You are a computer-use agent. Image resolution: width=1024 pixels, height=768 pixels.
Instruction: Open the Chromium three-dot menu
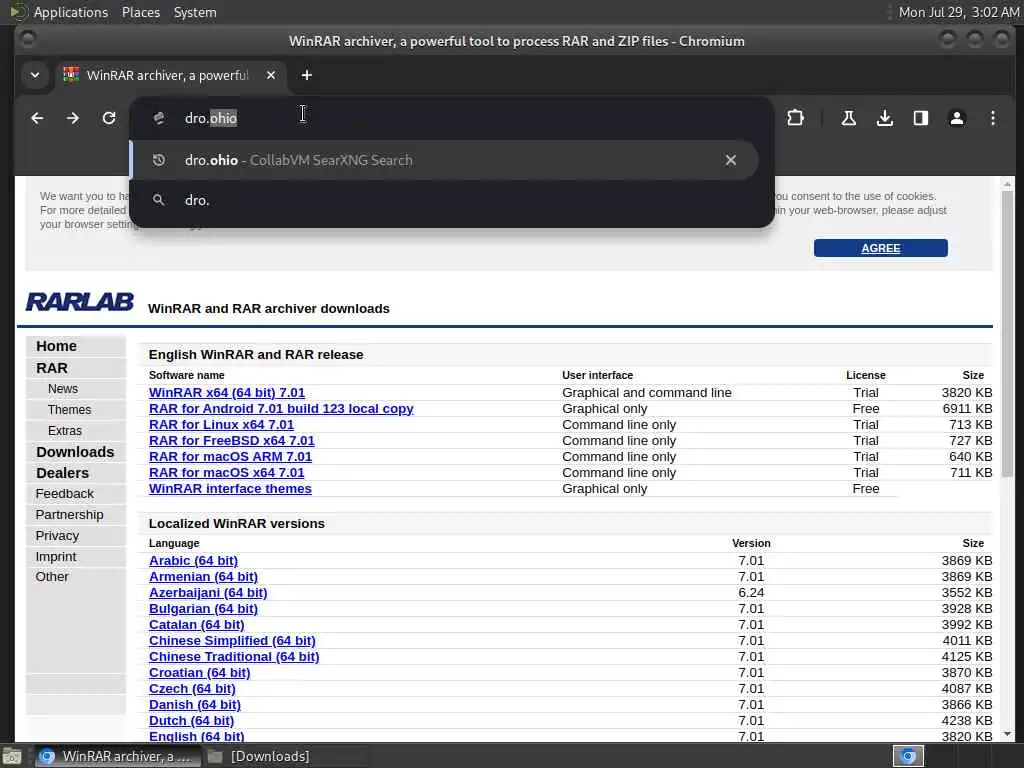click(x=993, y=118)
